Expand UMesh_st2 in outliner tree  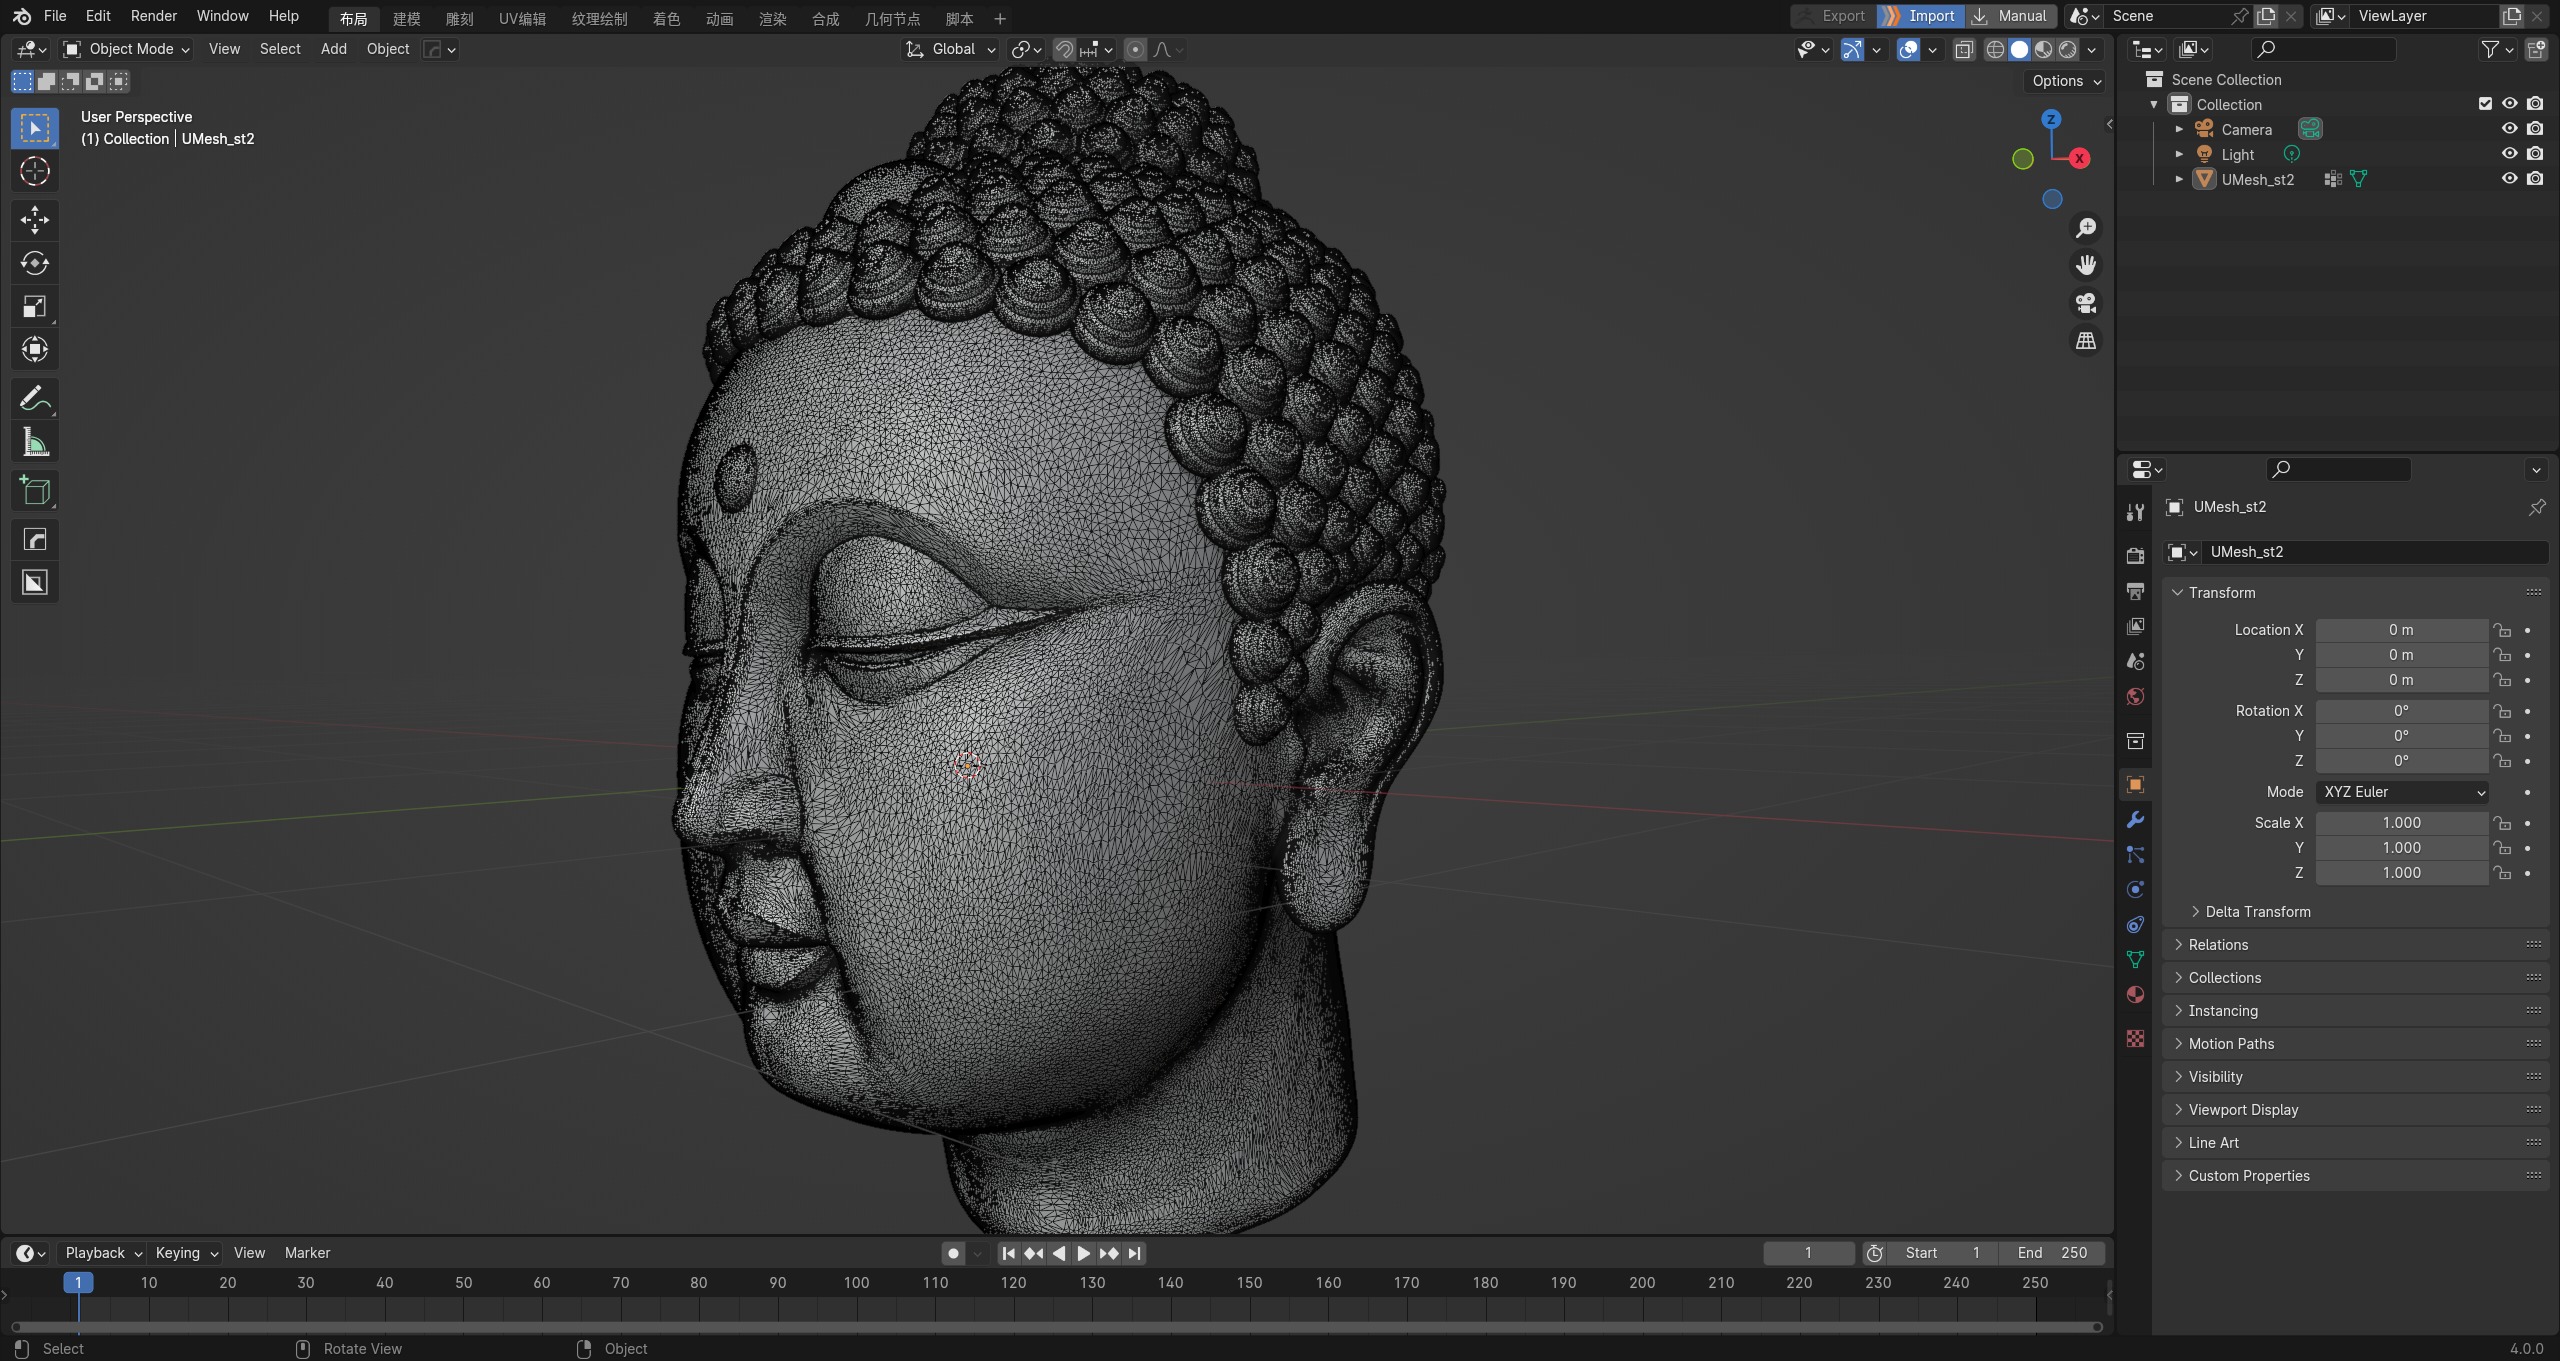click(x=2180, y=179)
